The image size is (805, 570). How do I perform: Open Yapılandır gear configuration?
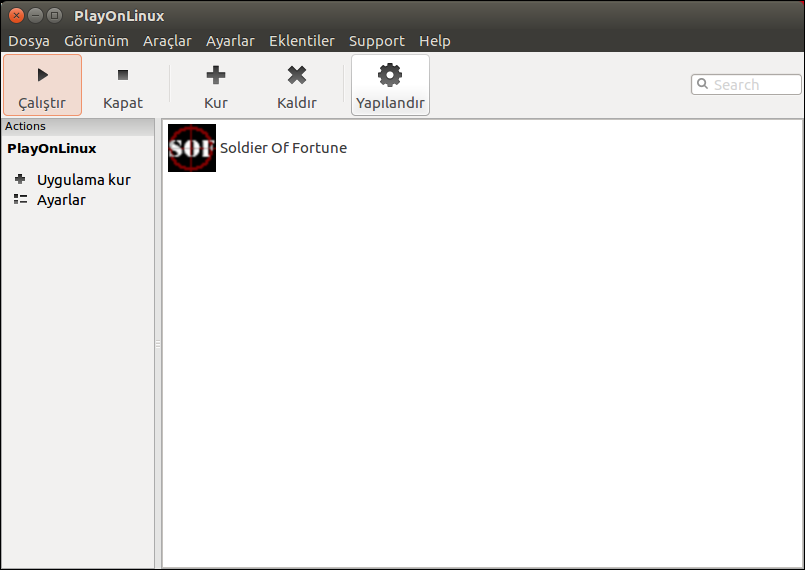[x=390, y=85]
